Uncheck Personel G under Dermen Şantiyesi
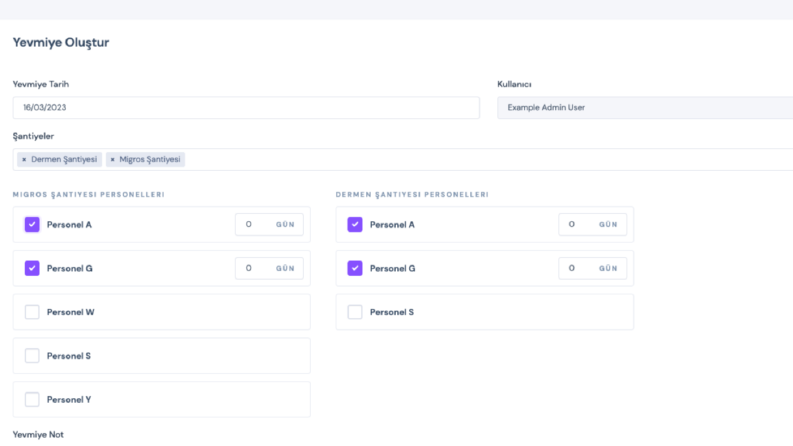This screenshot has height=446, width=793. (x=355, y=268)
